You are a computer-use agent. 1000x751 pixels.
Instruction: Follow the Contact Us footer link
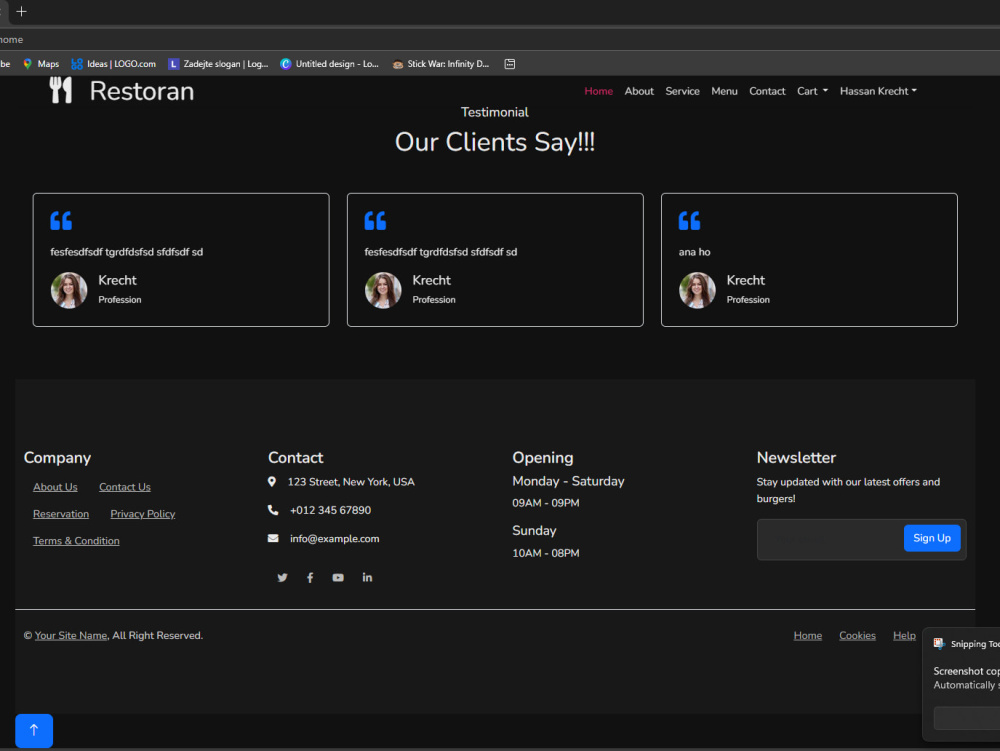pyautogui.click(x=125, y=487)
